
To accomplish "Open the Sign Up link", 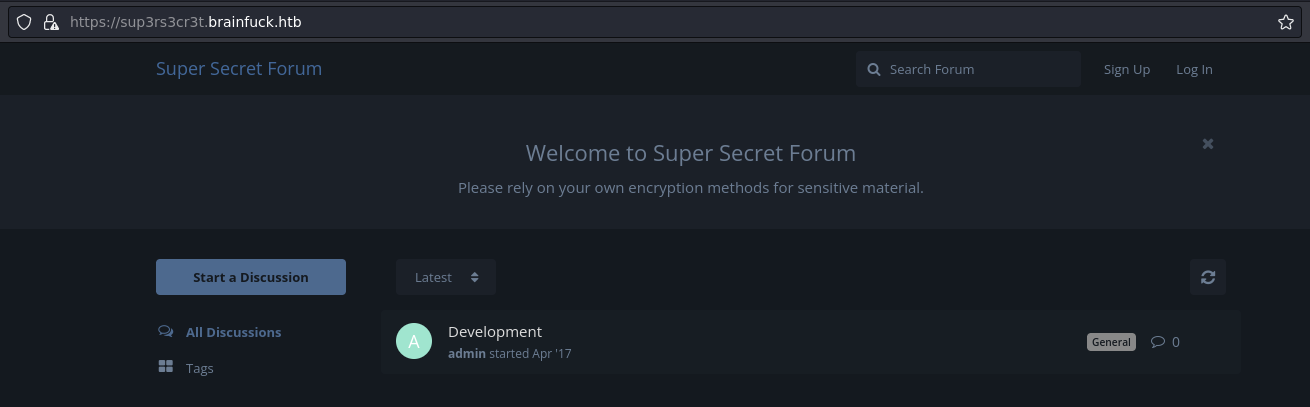I will (1127, 69).
